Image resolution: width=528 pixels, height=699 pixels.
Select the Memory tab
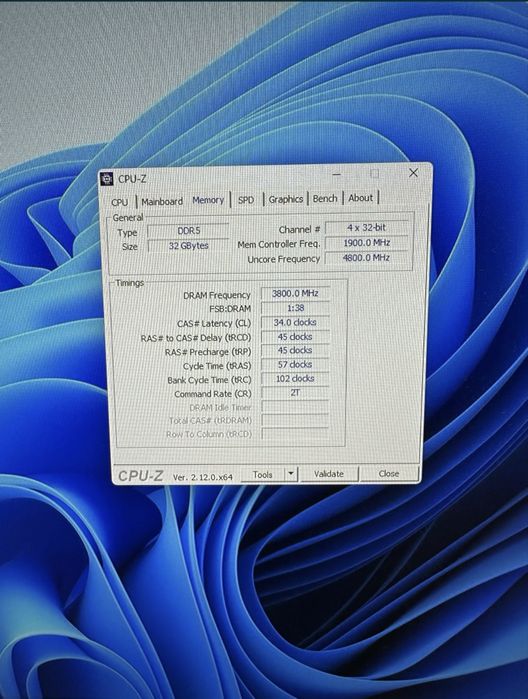point(208,200)
